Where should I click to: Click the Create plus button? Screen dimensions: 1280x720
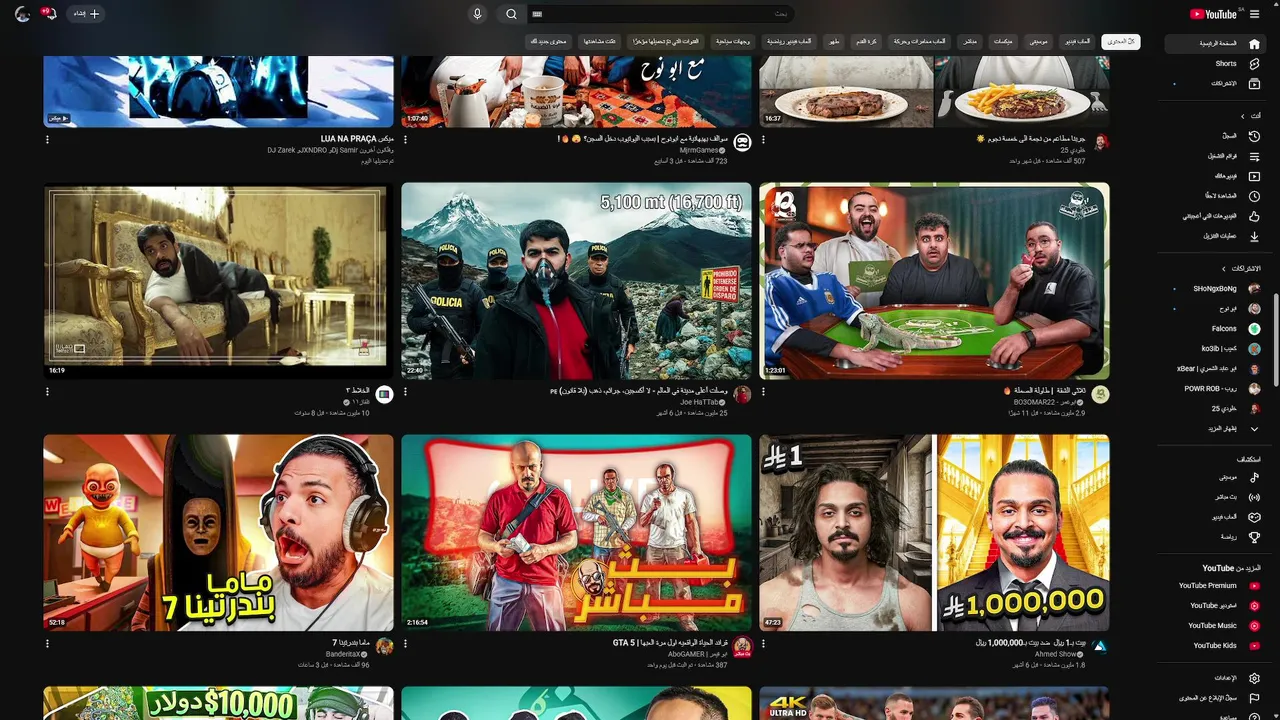(x=86, y=14)
